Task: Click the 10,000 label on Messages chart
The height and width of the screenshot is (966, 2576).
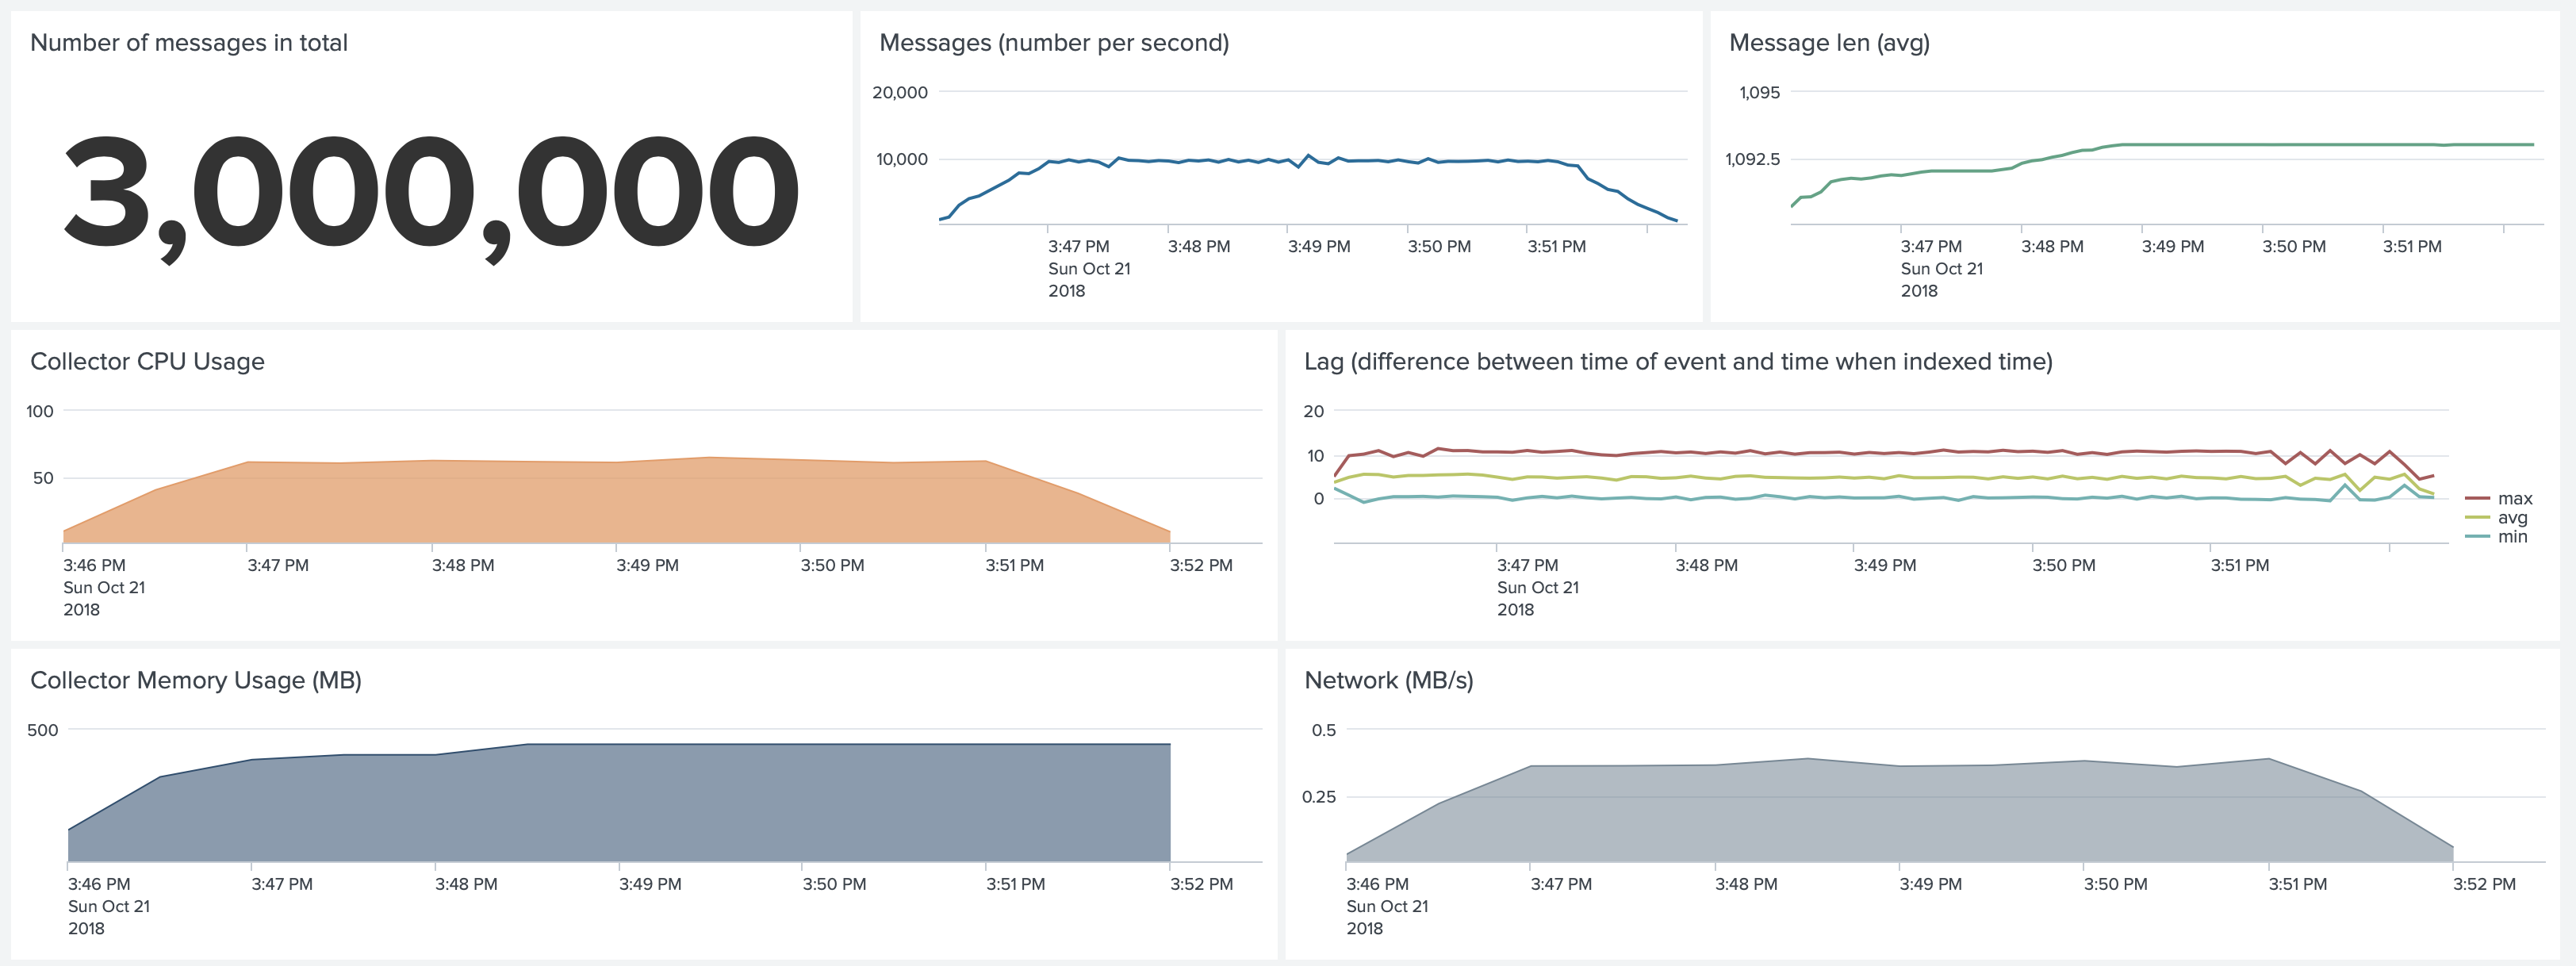Action: (902, 159)
